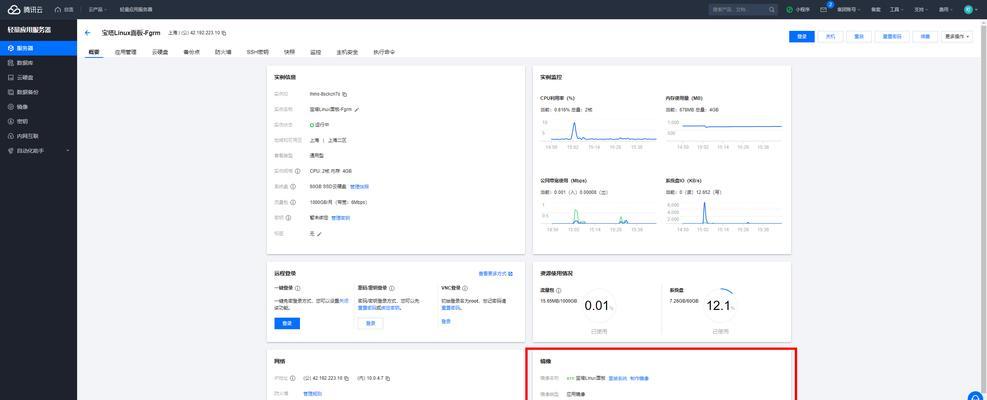Click the blue 登录 button in header
The height and width of the screenshot is (400, 987).
pos(801,37)
